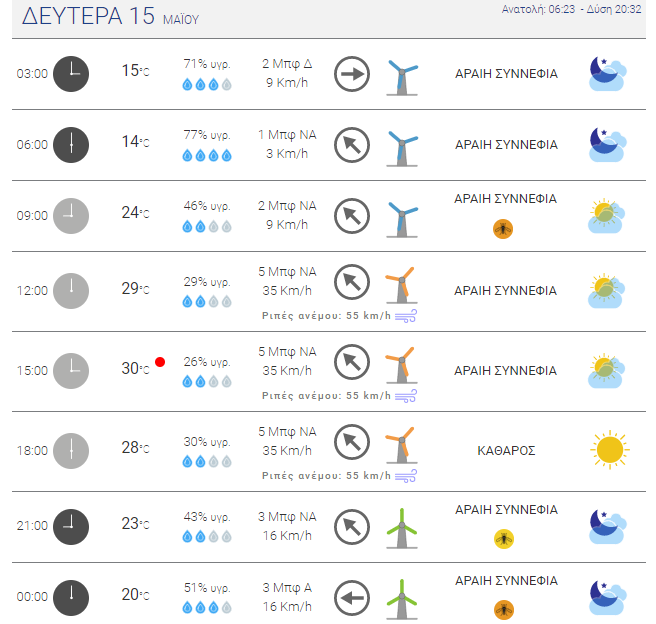This screenshot has height=624, width=656.
Task: Click the red dot beside 30°C
Action: [160, 362]
